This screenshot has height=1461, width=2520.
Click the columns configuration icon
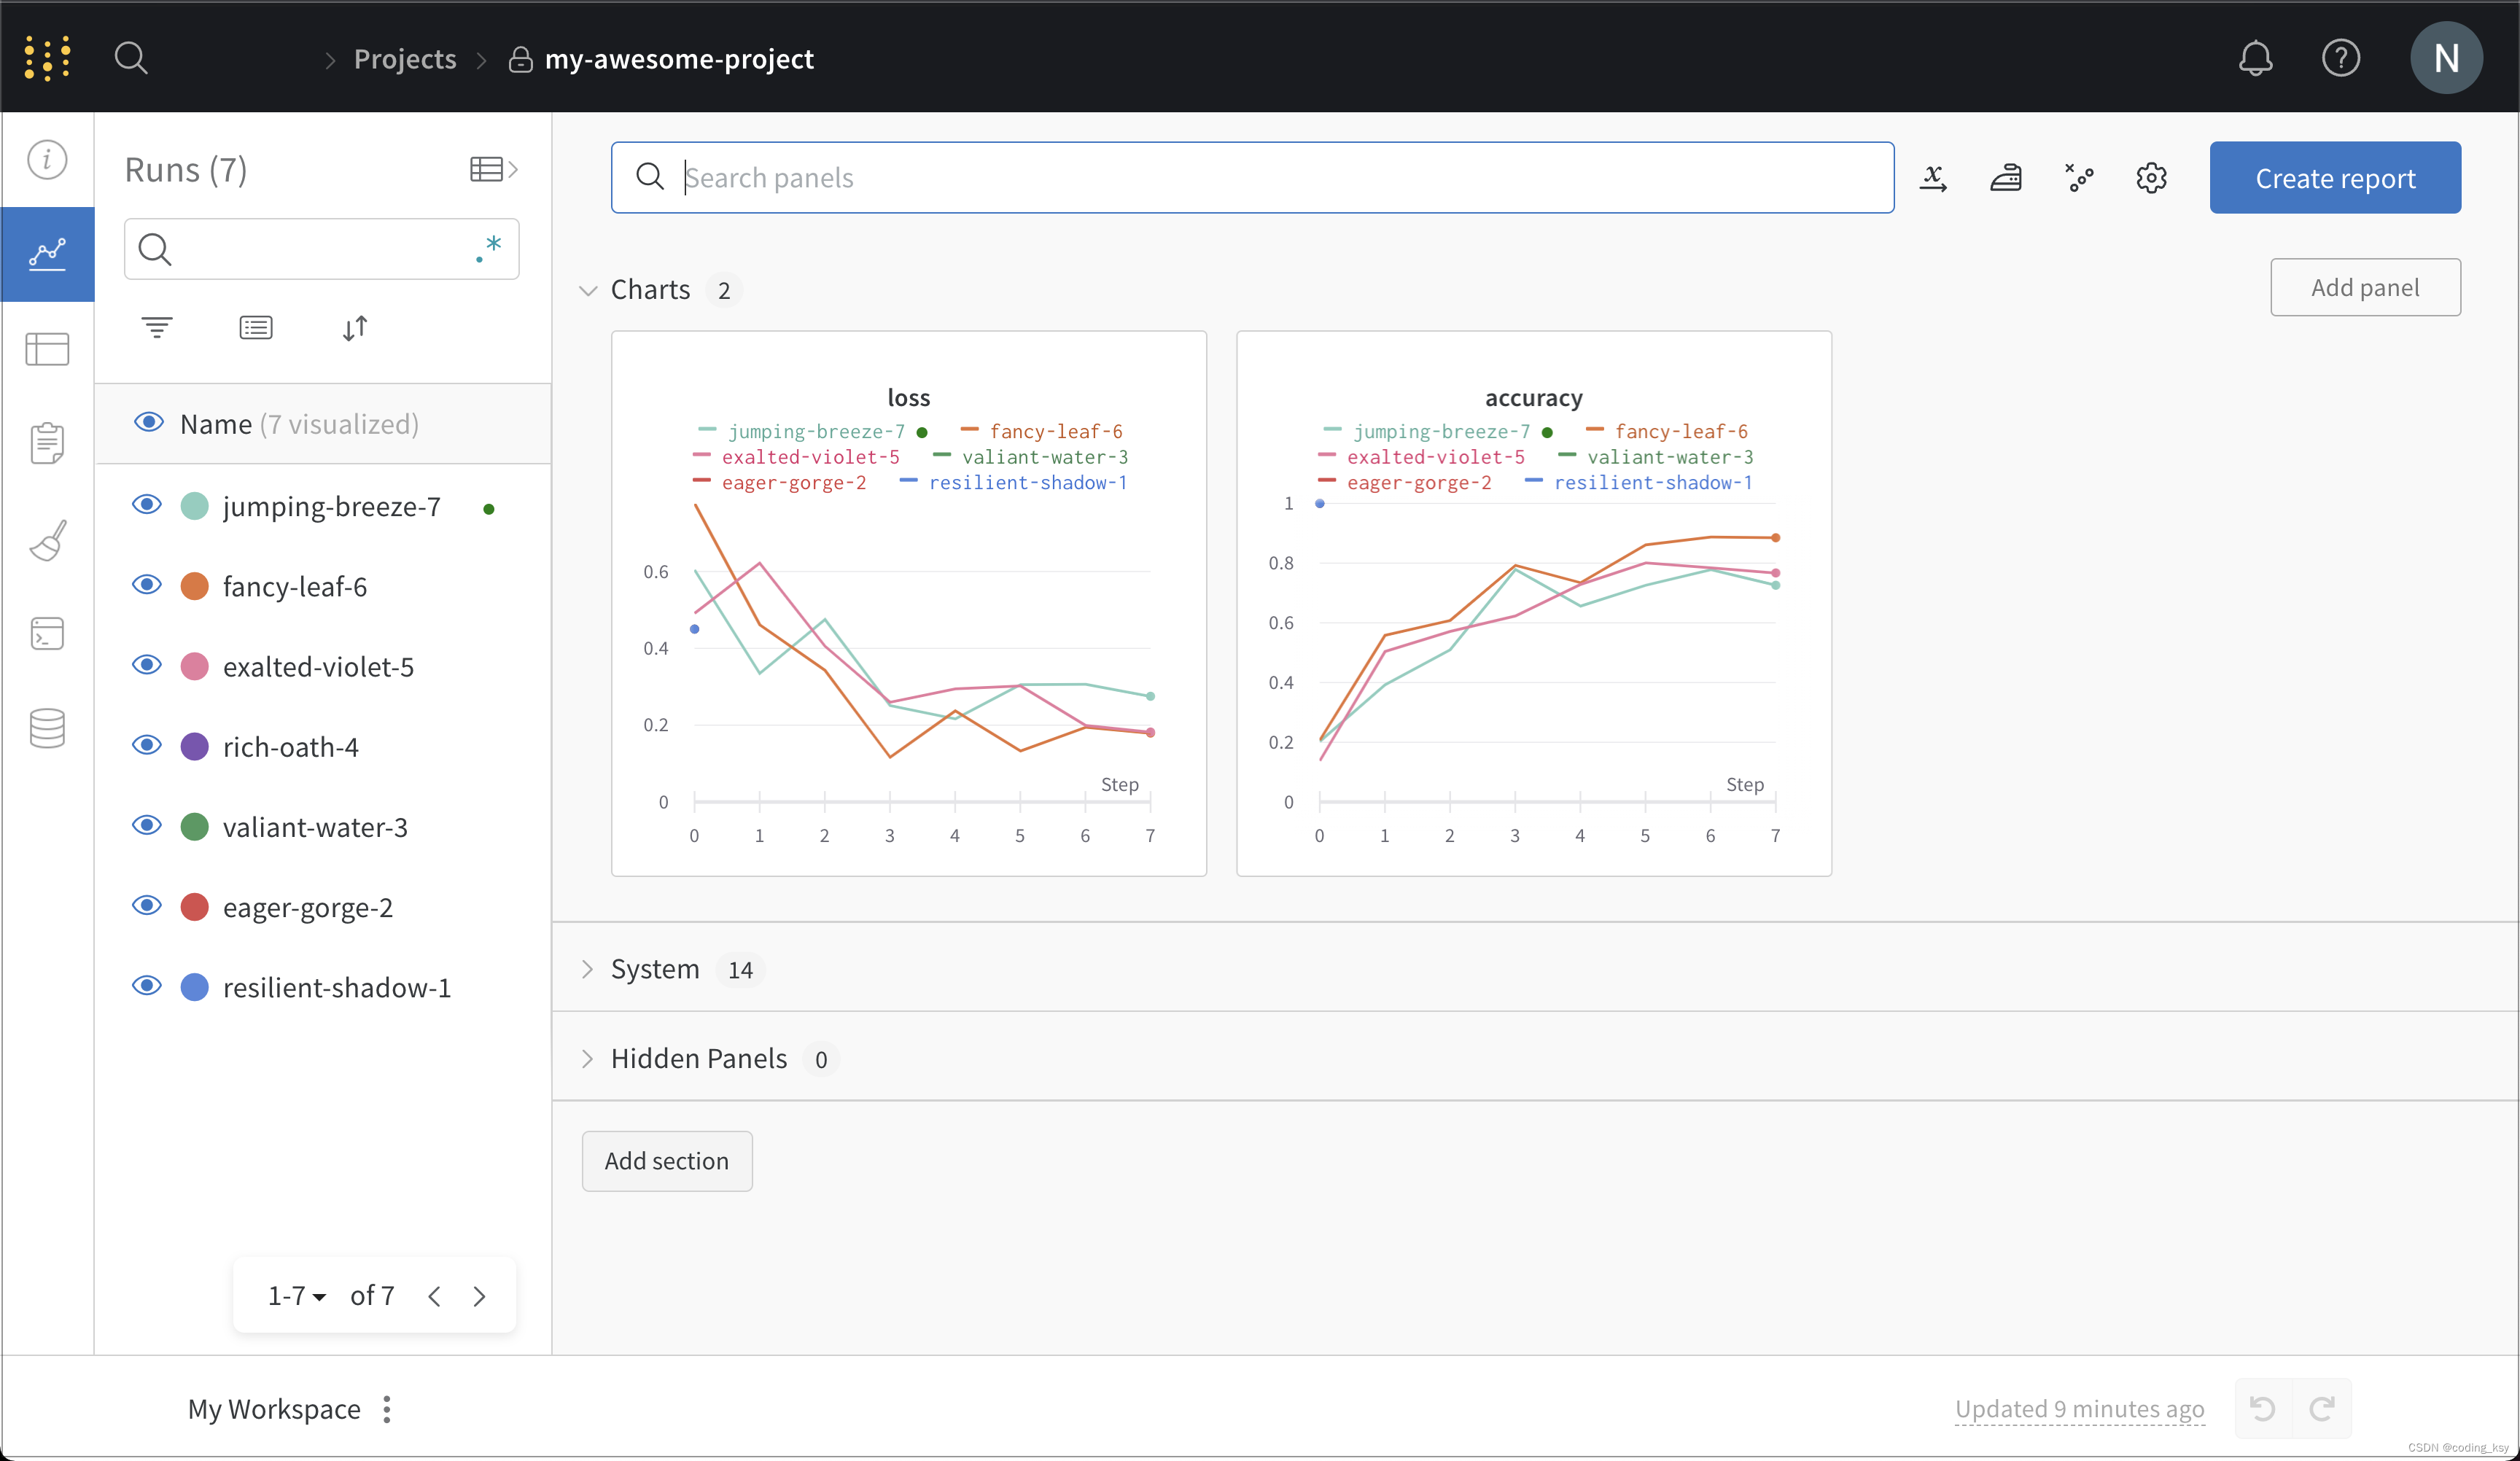(256, 329)
